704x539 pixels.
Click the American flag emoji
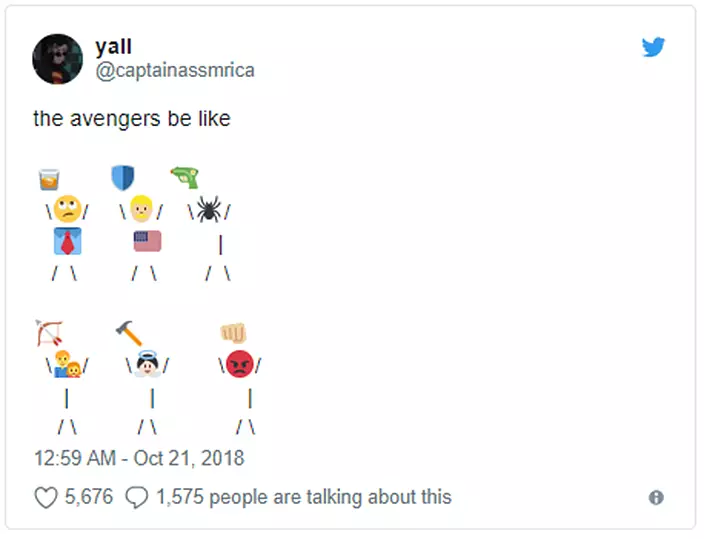pos(147,241)
